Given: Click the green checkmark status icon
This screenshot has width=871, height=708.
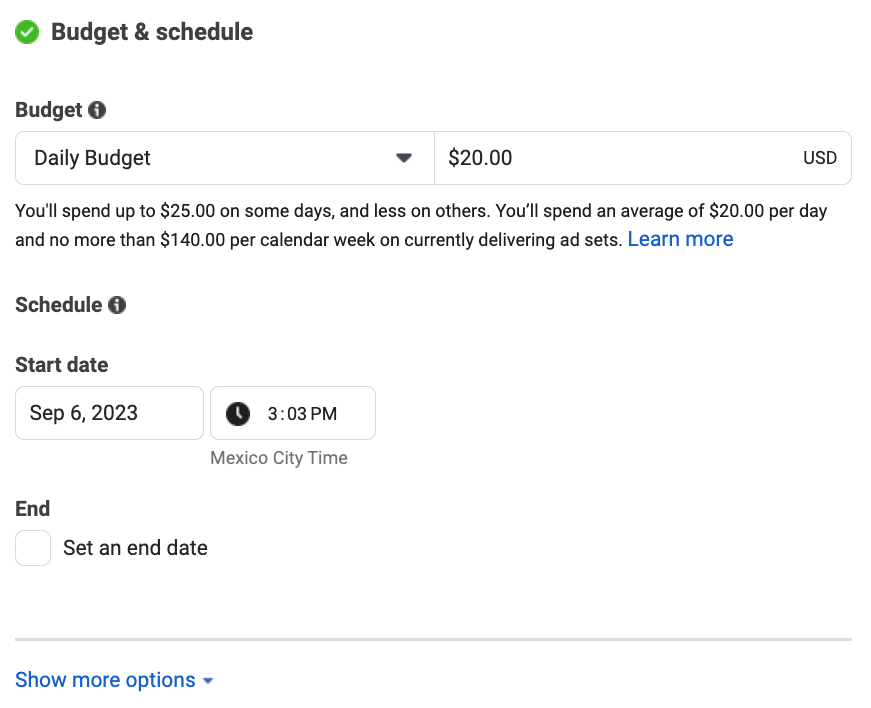Looking at the screenshot, I should click(x=28, y=32).
